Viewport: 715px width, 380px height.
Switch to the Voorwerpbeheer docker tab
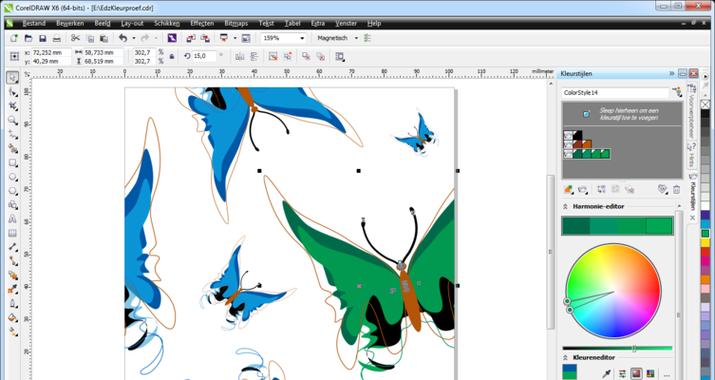point(692,111)
